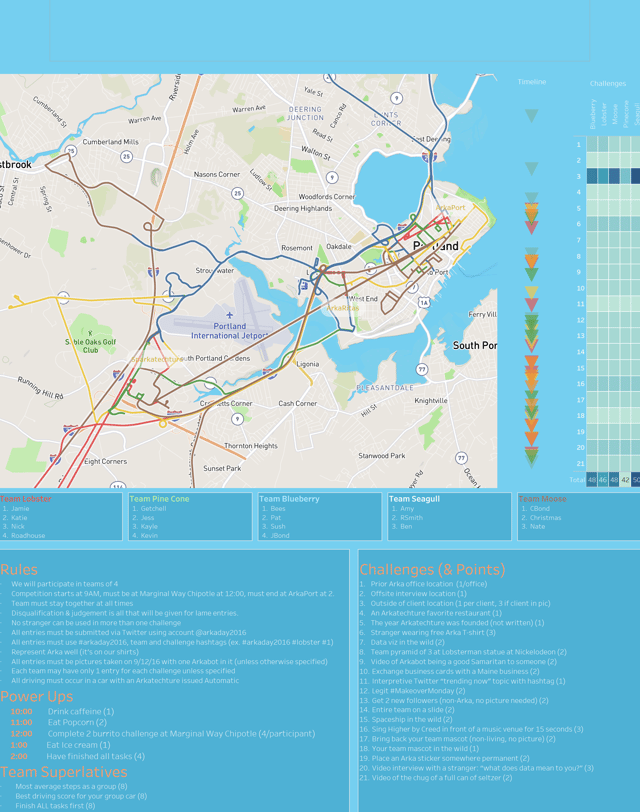Select the Team Lobster header

26,499
